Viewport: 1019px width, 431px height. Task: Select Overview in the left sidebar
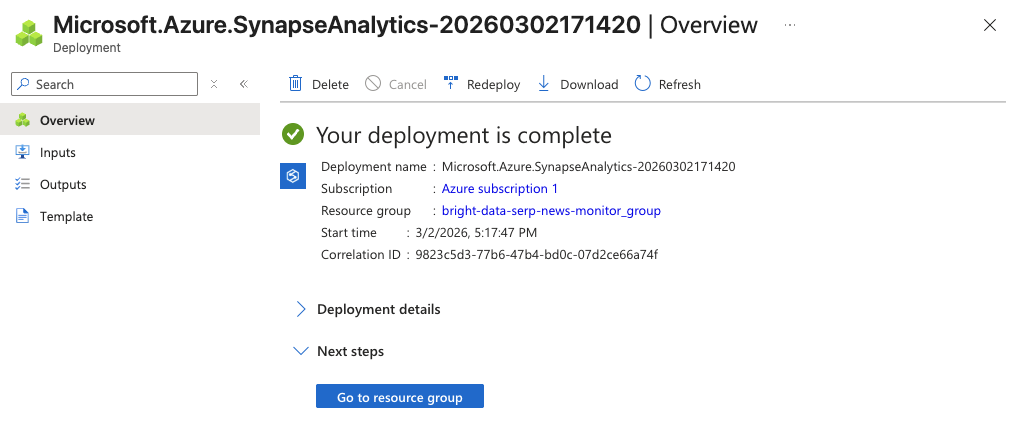click(x=67, y=121)
